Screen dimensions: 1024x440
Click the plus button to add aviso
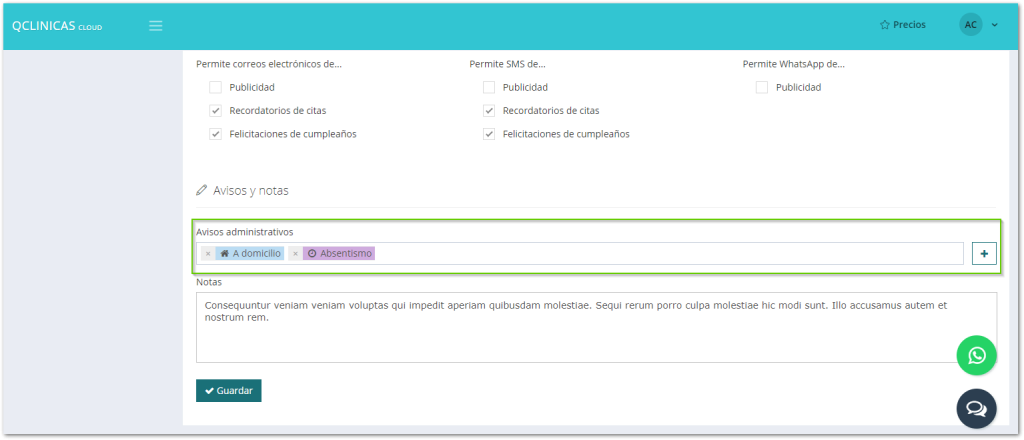(x=984, y=253)
